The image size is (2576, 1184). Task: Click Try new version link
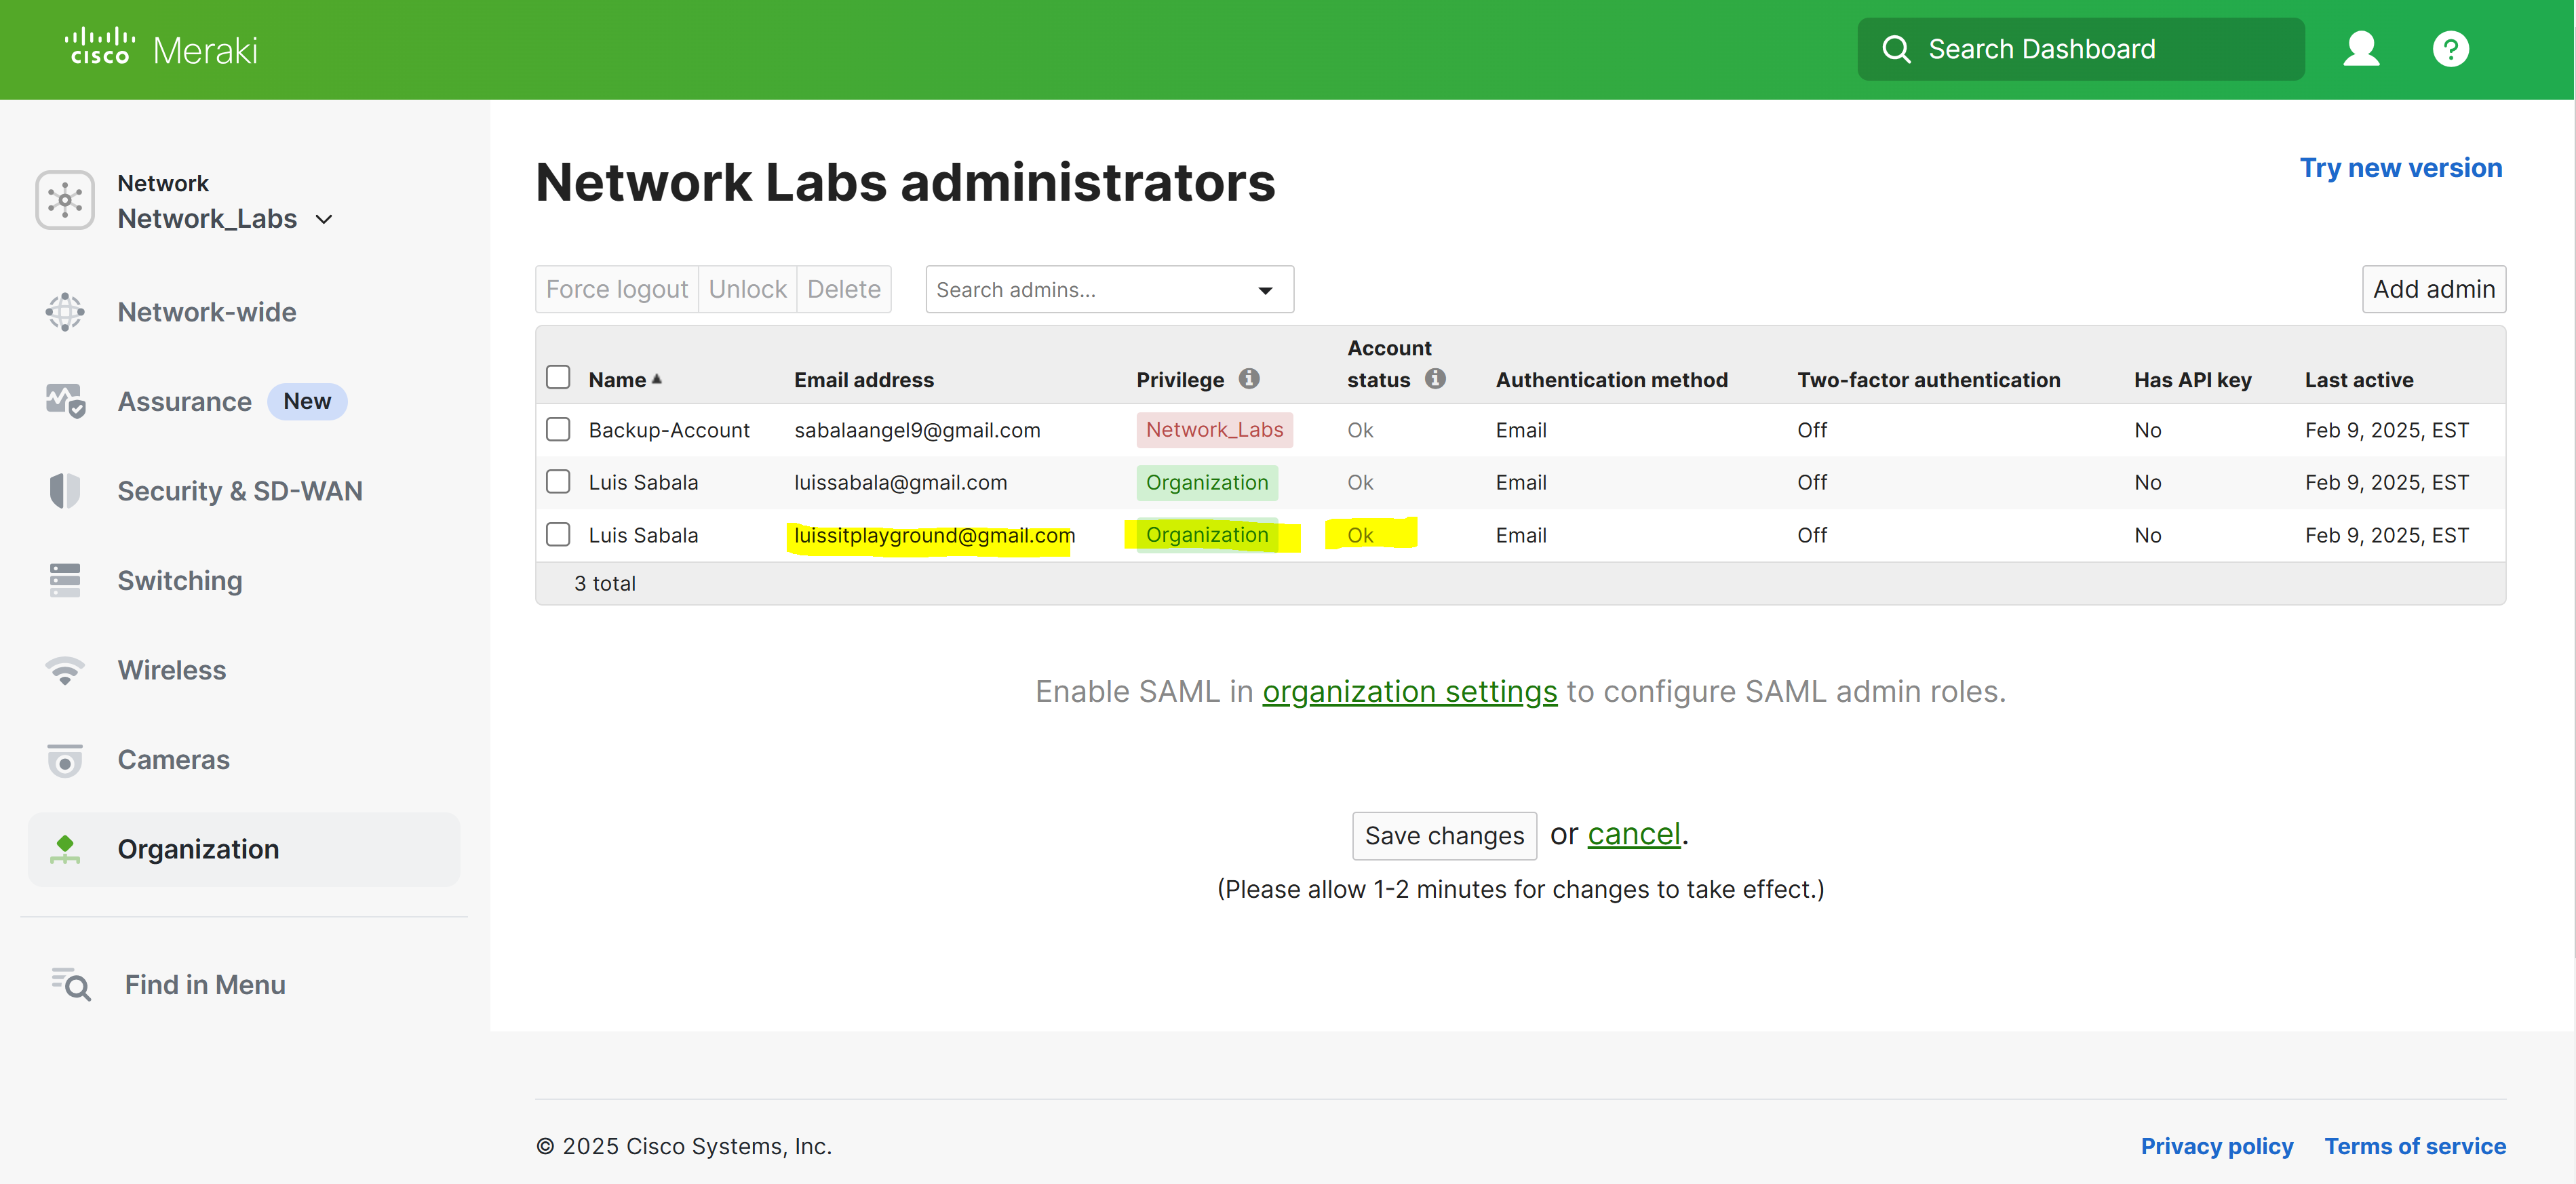coord(2401,167)
